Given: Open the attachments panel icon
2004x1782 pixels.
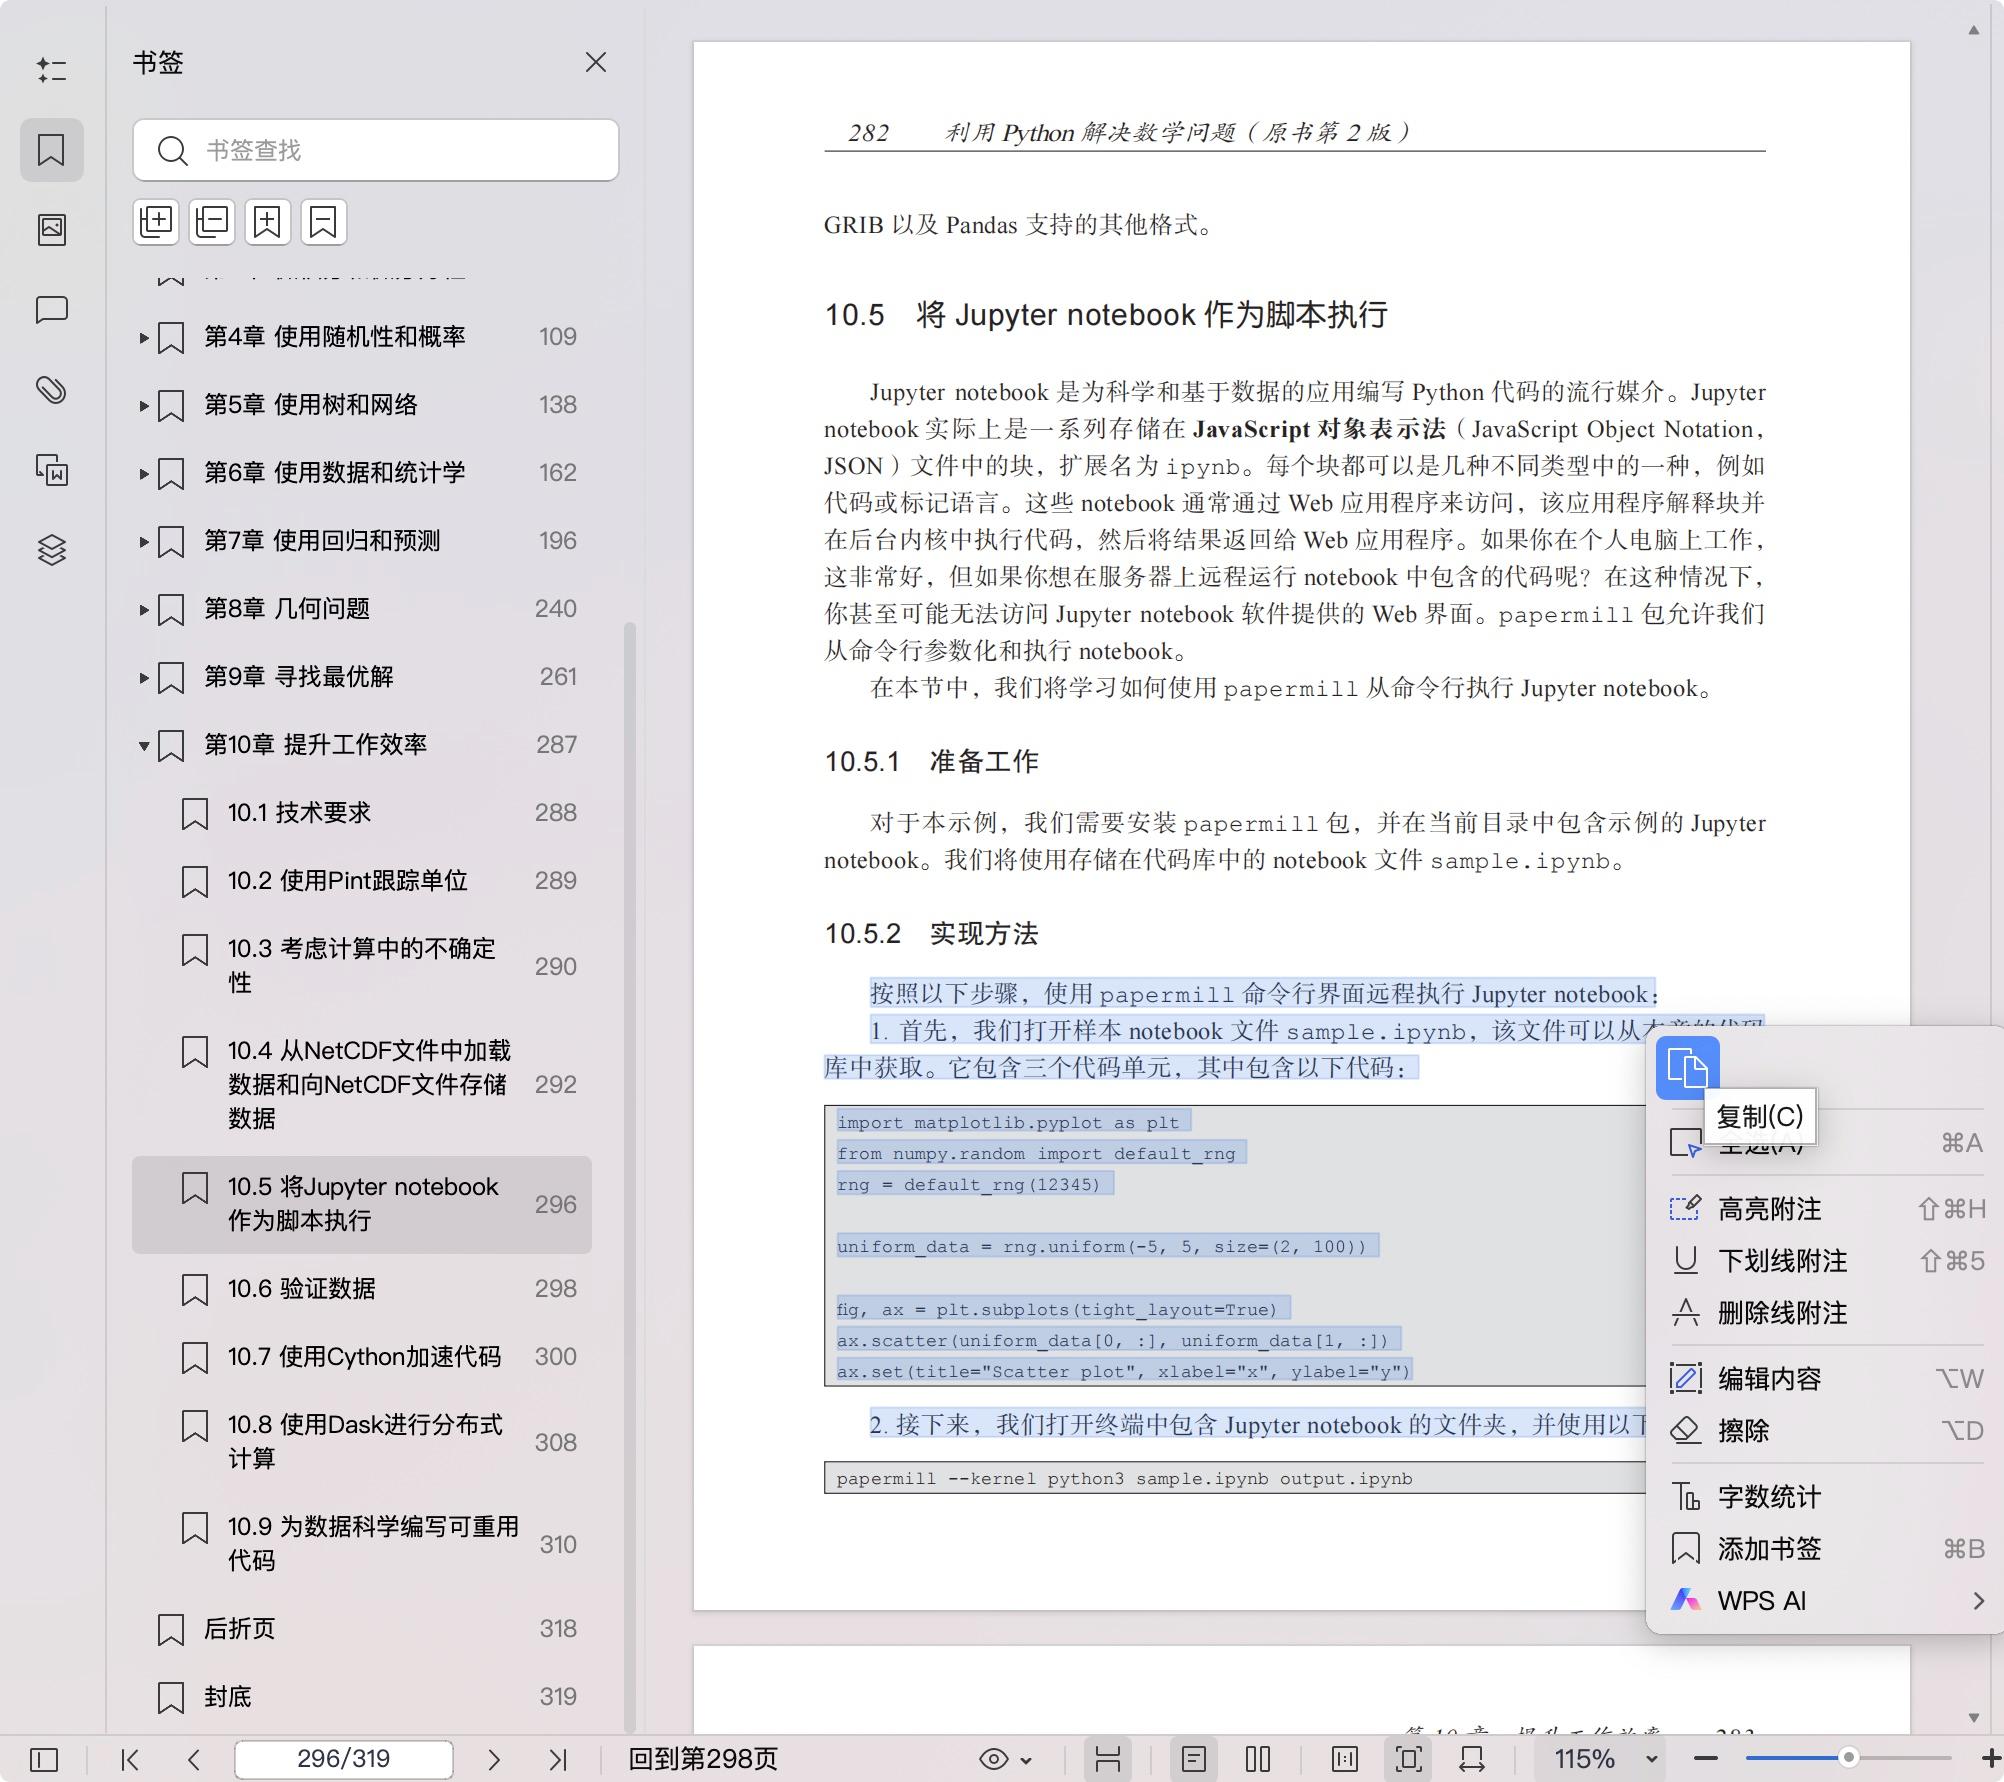Looking at the screenshot, I should 52,391.
